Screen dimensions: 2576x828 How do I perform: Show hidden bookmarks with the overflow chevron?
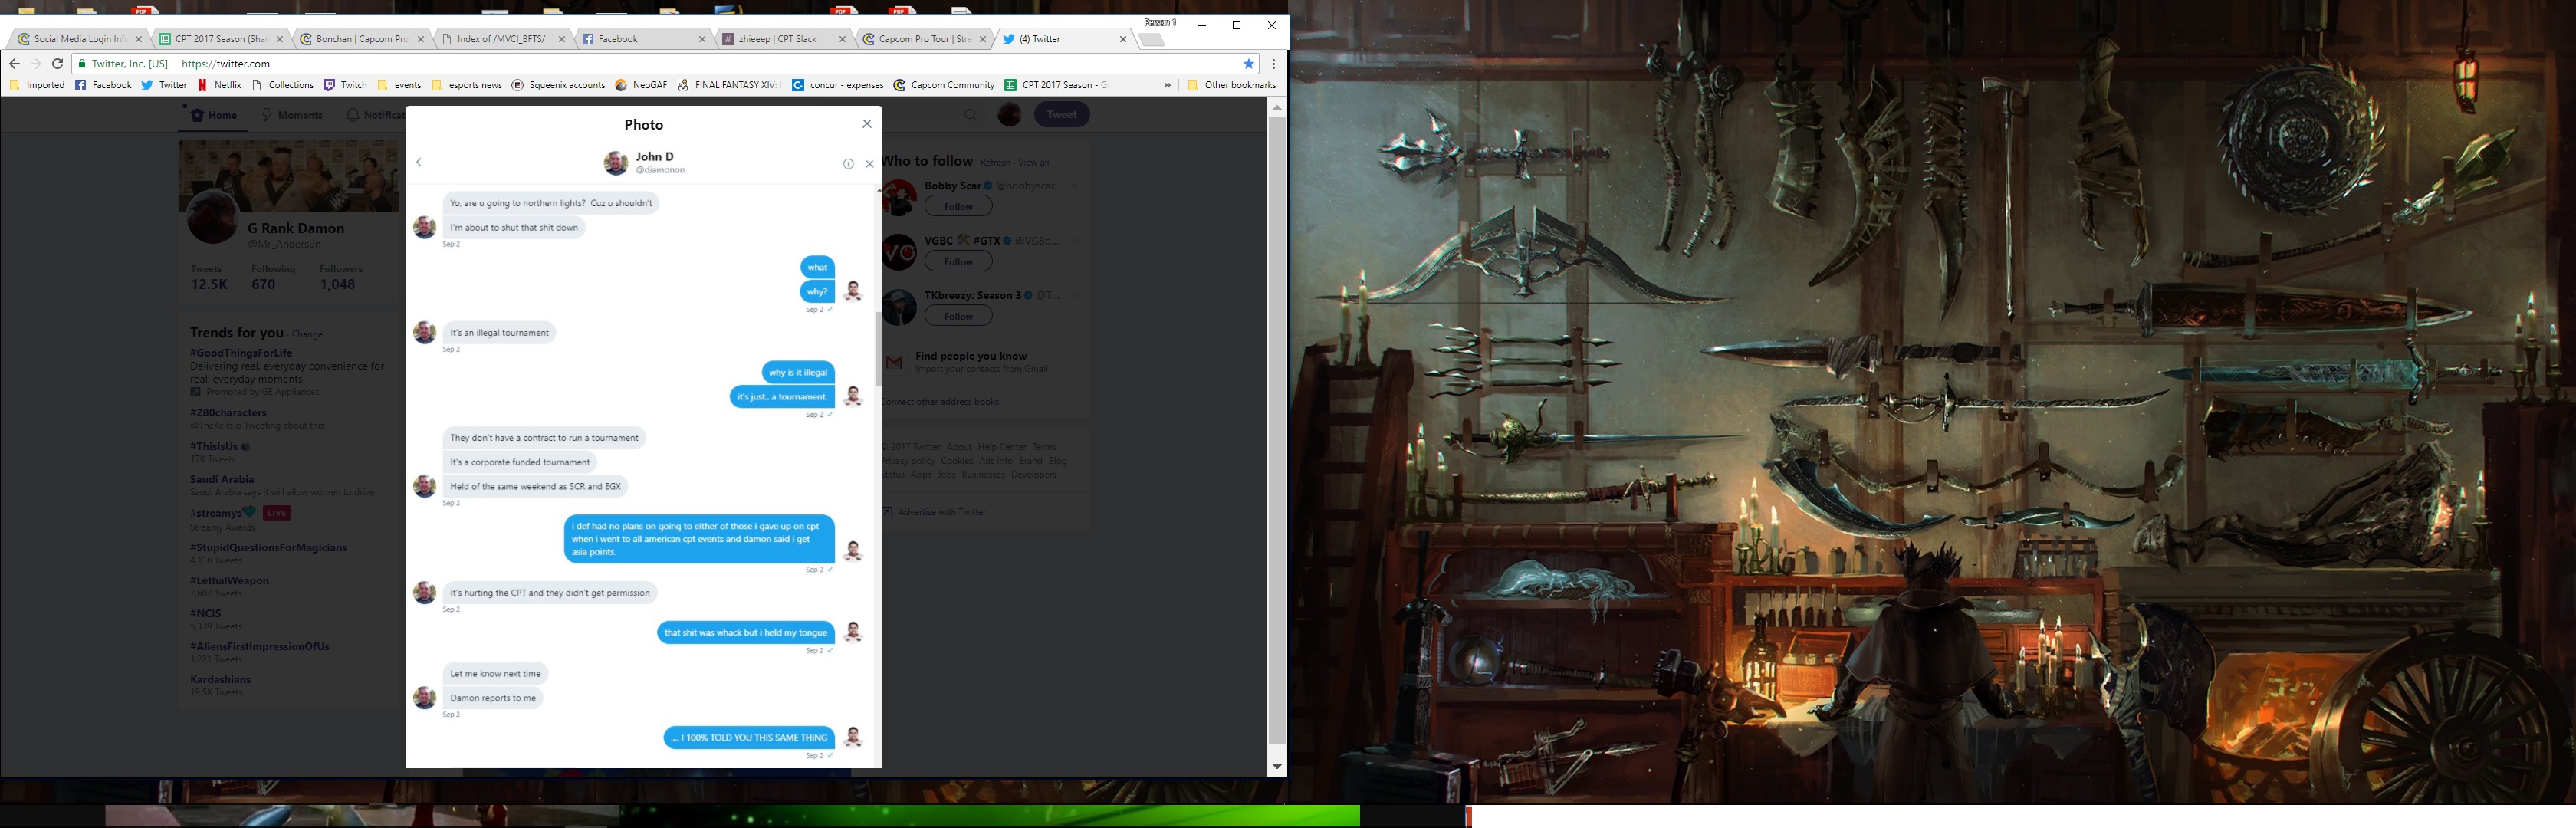(x=1167, y=85)
